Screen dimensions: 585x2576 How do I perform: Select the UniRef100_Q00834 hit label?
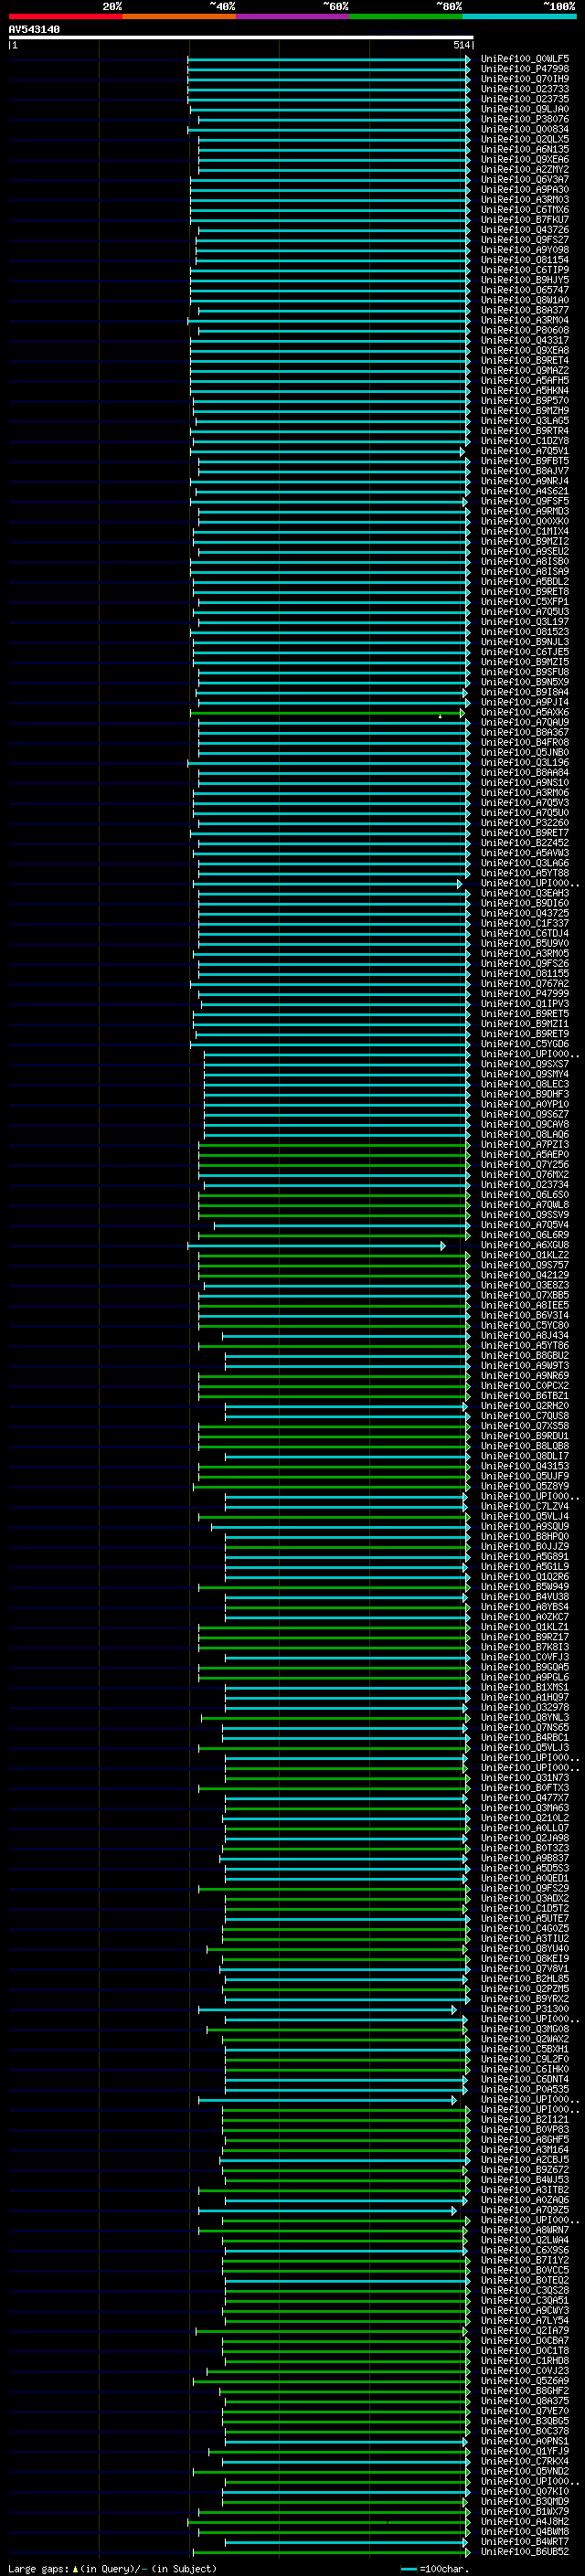tap(525, 129)
